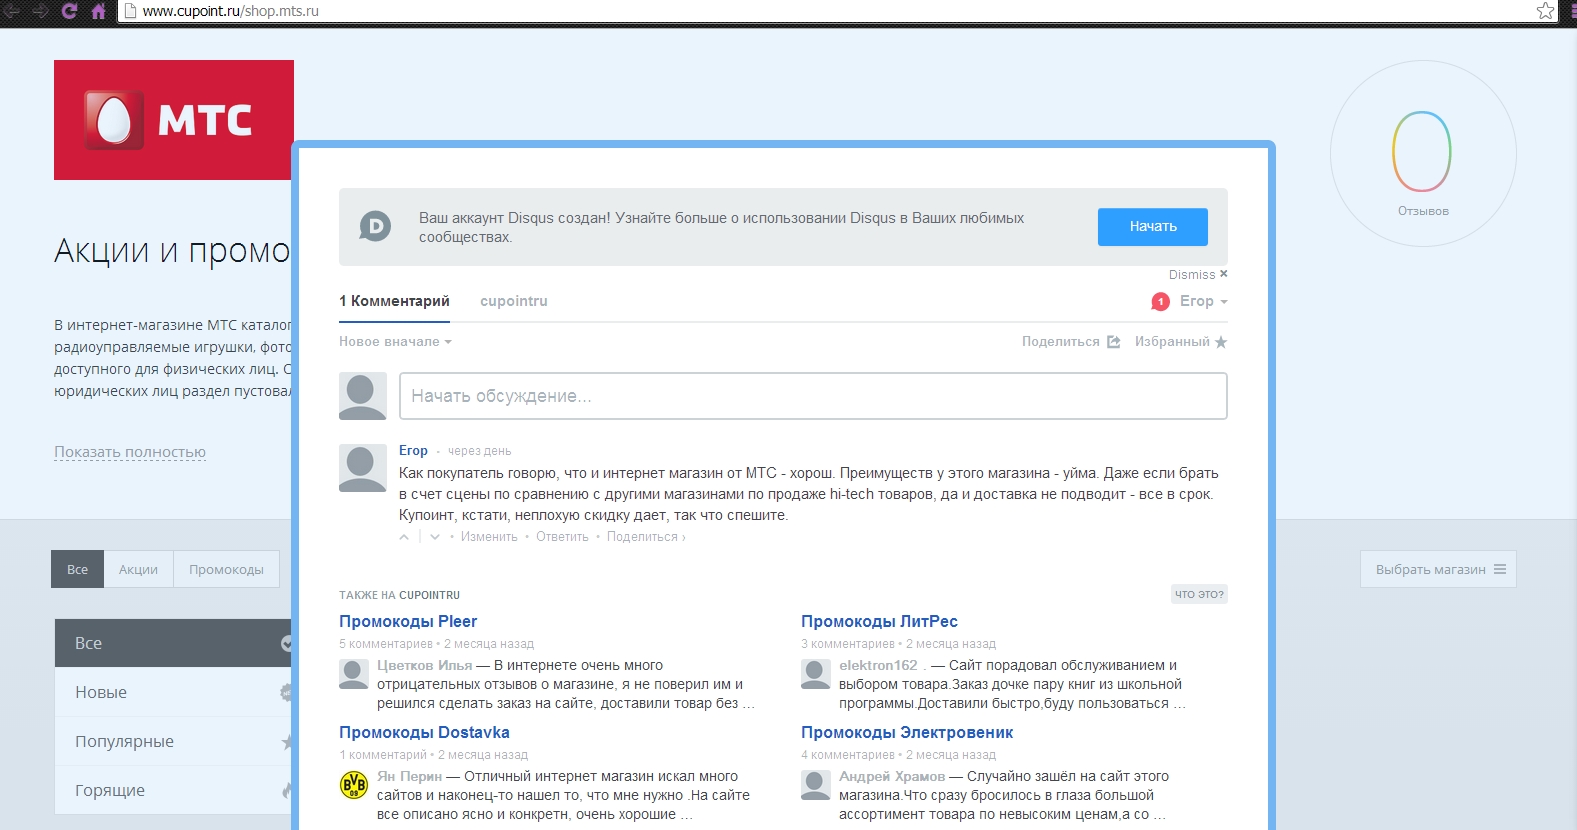Open Ян Перин's BVB avatar
The image size is (1577, 830).
(x=354, y=785)
